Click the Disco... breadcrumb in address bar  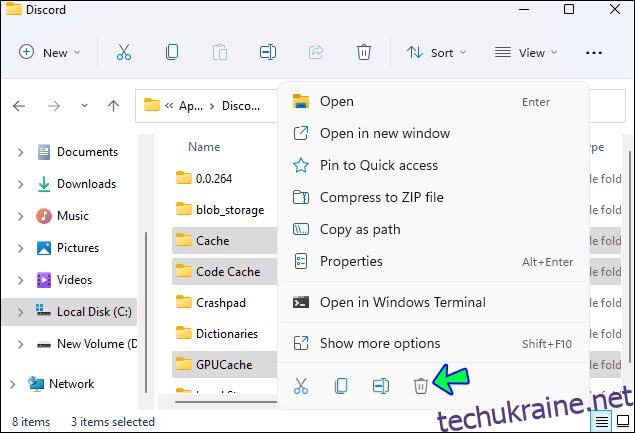point(241,107)
